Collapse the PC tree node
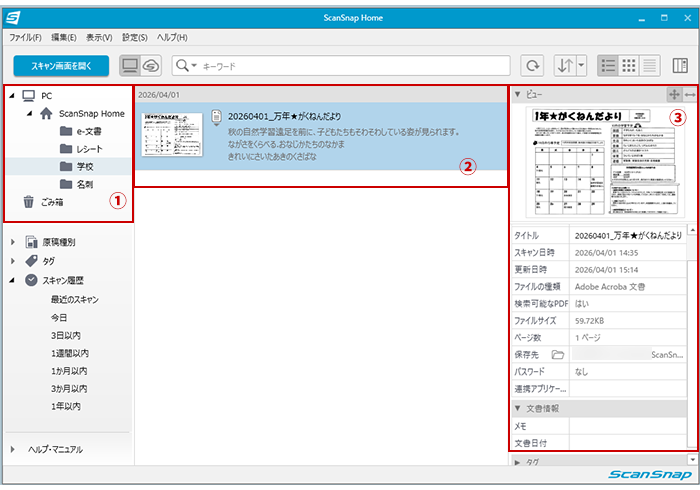This screenshot has width=700, height=490. (12, 96)
